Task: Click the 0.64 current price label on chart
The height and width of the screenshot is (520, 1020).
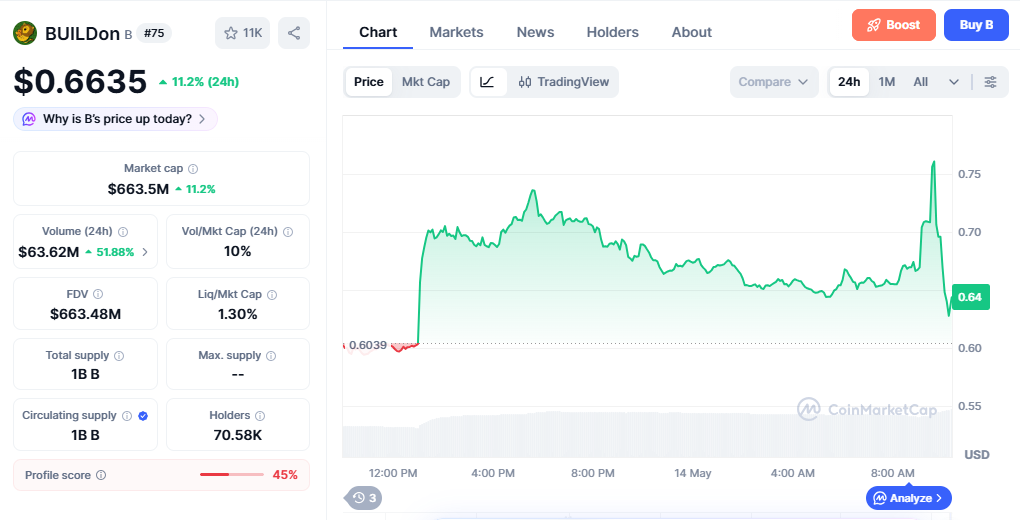Action: click(x=970, y=297)
